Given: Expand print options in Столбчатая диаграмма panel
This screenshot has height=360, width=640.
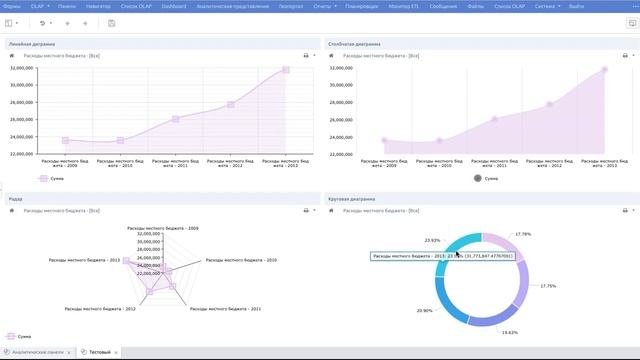Looking at the screenshot, I should pyautogui.click(x=633, y=55).
